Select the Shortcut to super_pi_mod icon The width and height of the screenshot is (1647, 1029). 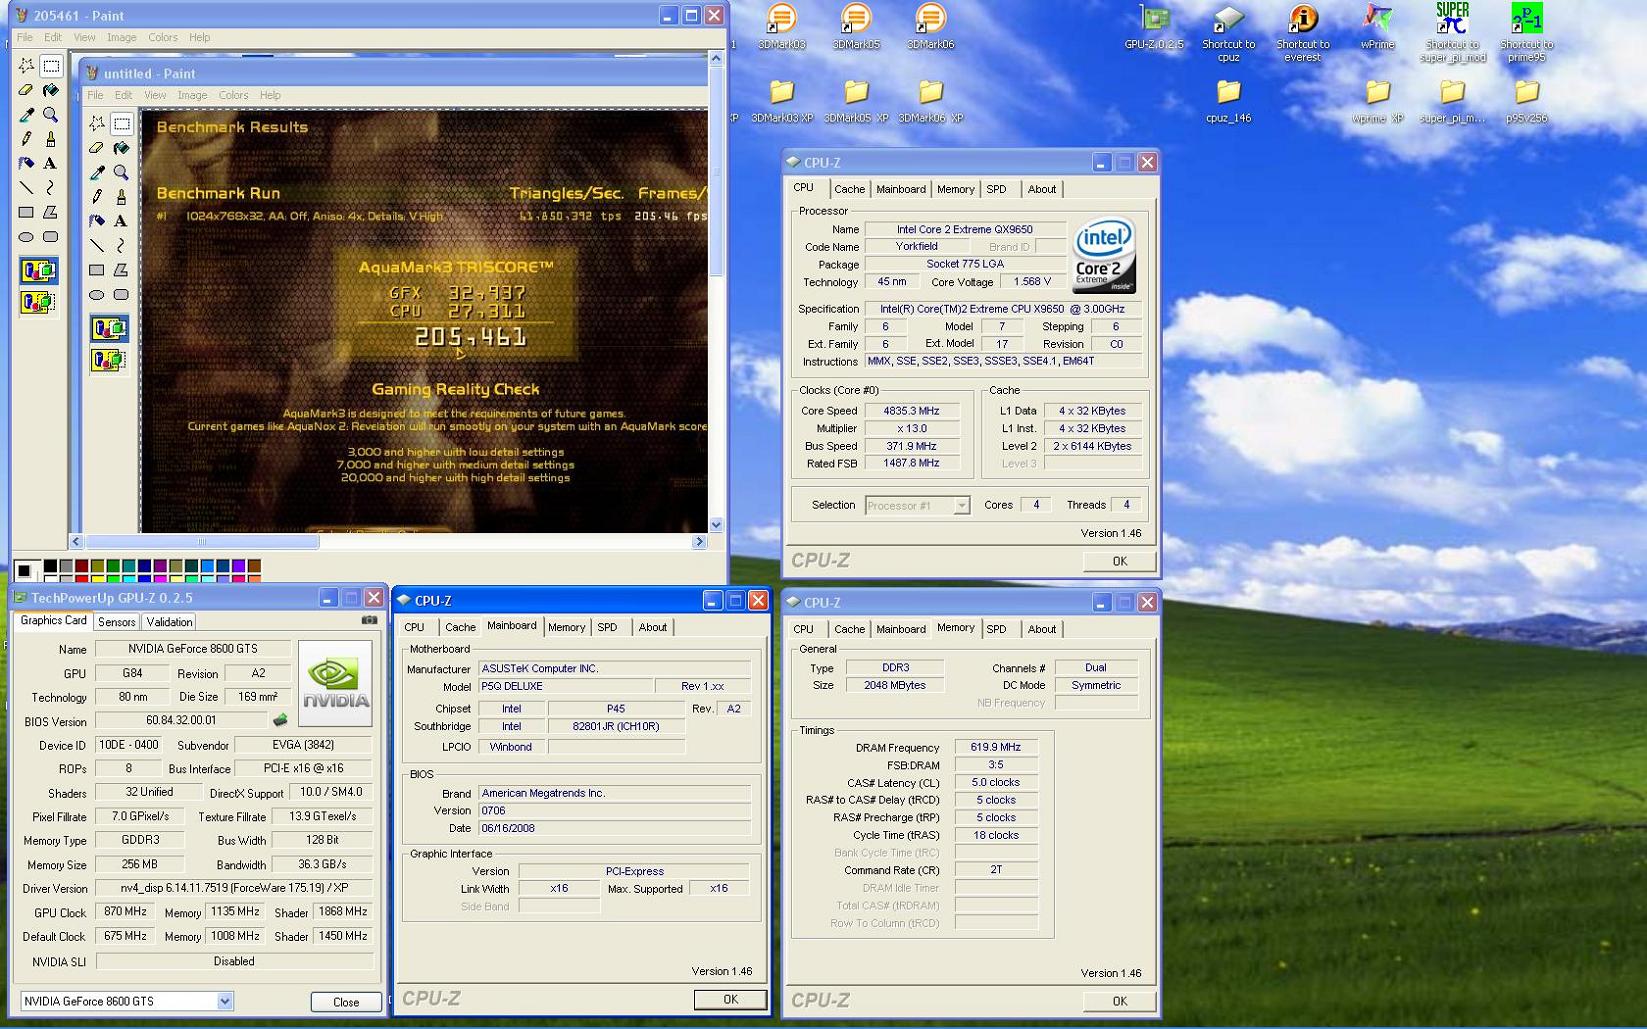(x=1452, y=32)
